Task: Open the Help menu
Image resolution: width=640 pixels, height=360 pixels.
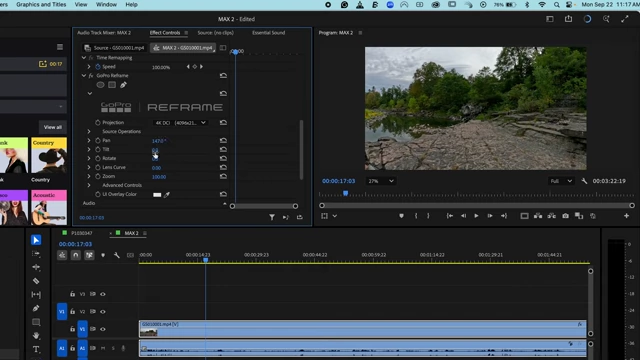Action: pyautogui.click(x=131, y=4)
